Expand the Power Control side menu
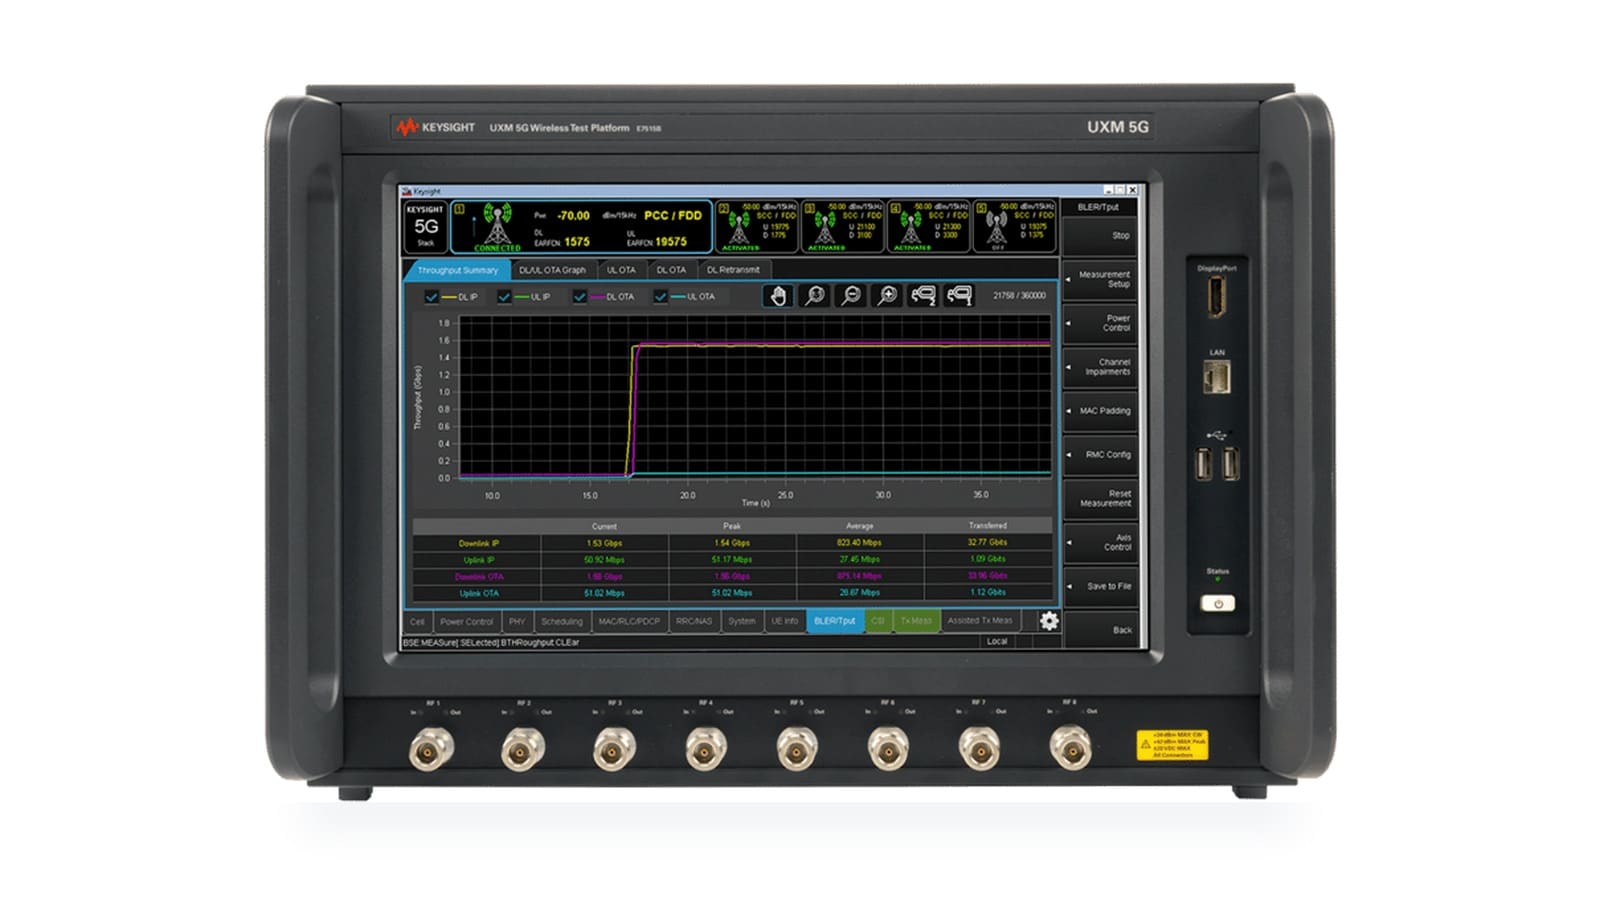Screen dimensions: 1600x900 coord(1099,323)
